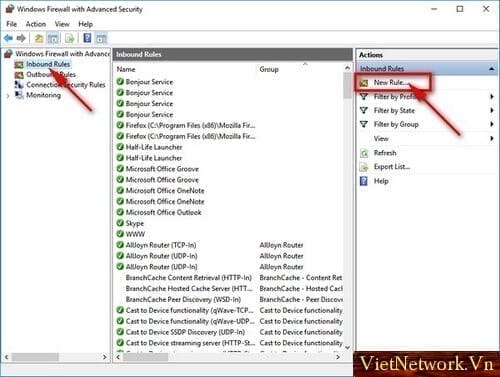This screenshot has height=377, width=500.
Task: Click Refresh in Actions pane
Action: (x=385, y=153)
